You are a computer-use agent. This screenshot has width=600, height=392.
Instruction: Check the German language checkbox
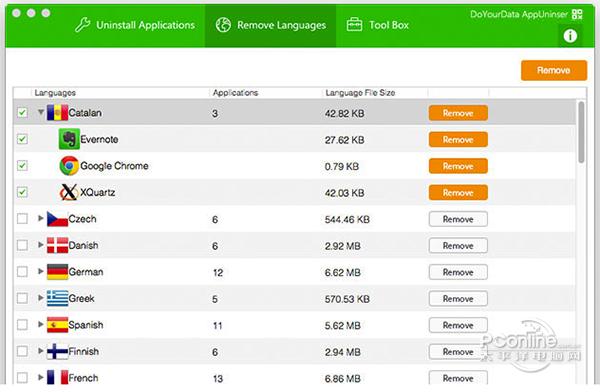[23, 272]
